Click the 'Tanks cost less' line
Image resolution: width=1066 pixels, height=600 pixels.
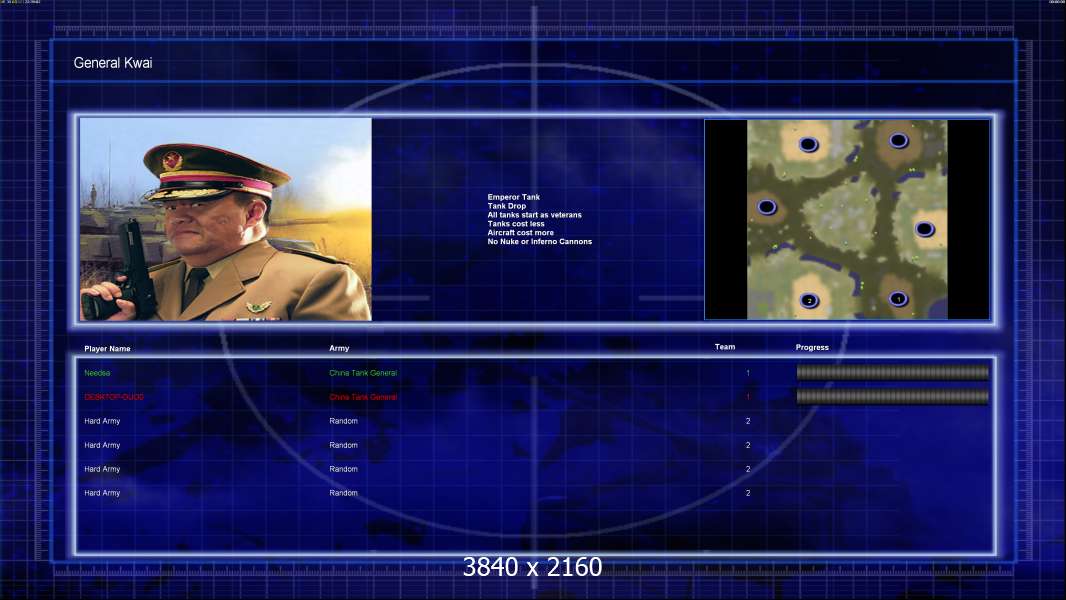click(x=516, y=224)
